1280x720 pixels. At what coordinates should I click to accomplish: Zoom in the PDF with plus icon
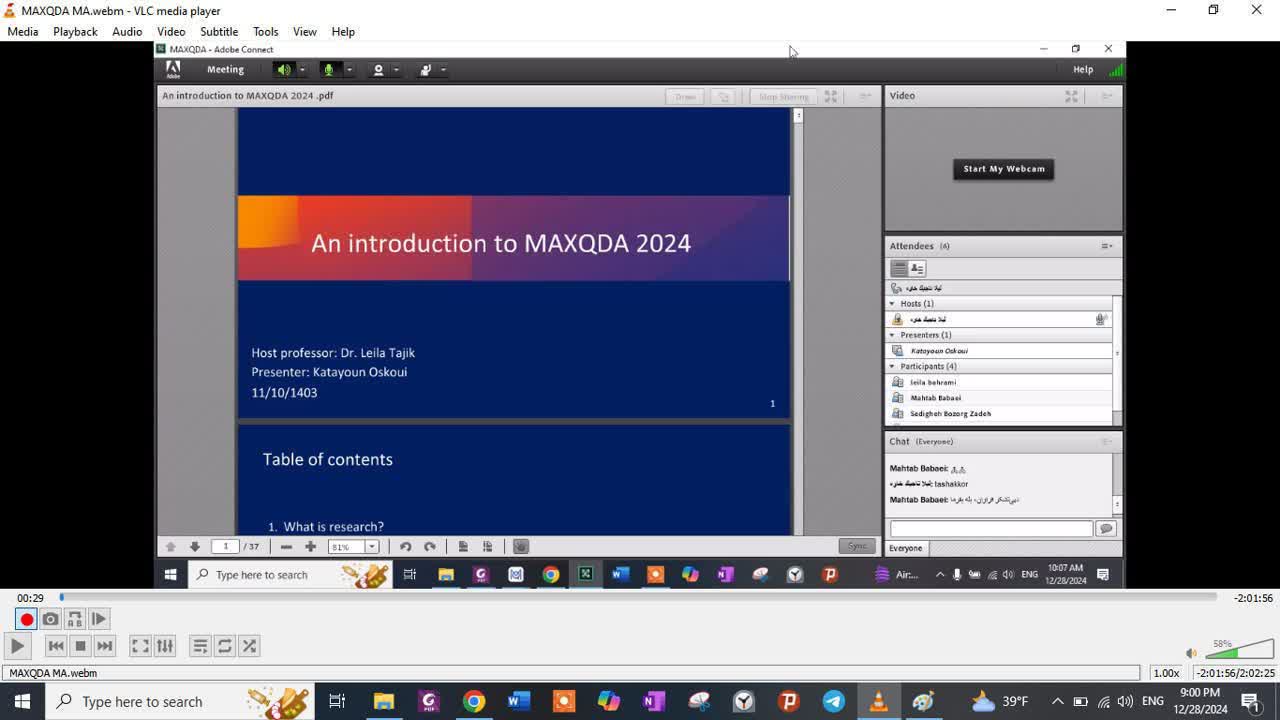point(310,547)
